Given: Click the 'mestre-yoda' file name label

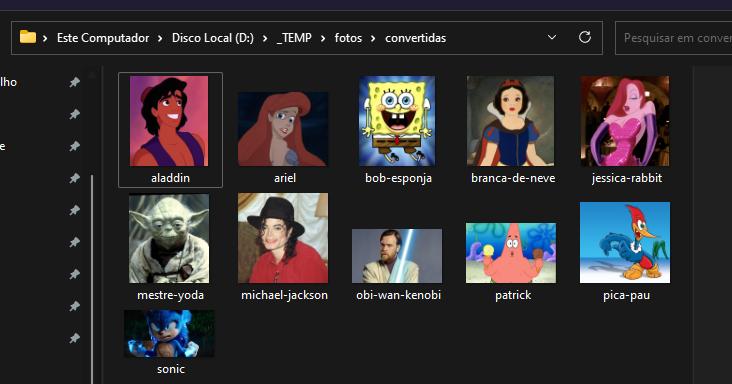Looking at the screenshot, I should 170,295.
